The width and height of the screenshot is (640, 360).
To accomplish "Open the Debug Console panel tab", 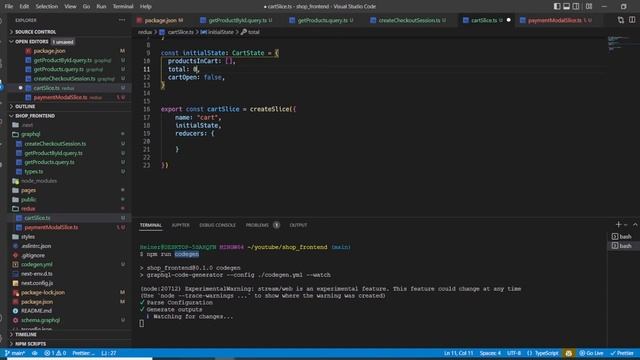I will click(217, 225).
